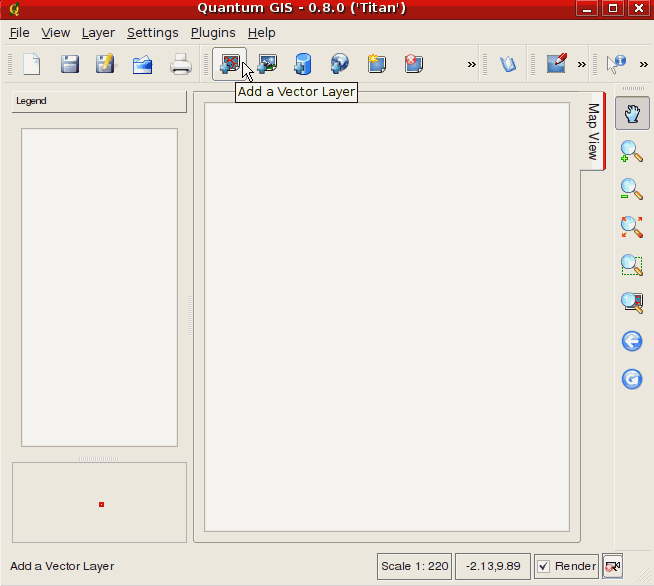Image resolution: width=654 pixels, height=586 pixels.
Task: Open the Plugins menu
Action: coord(213,33)
